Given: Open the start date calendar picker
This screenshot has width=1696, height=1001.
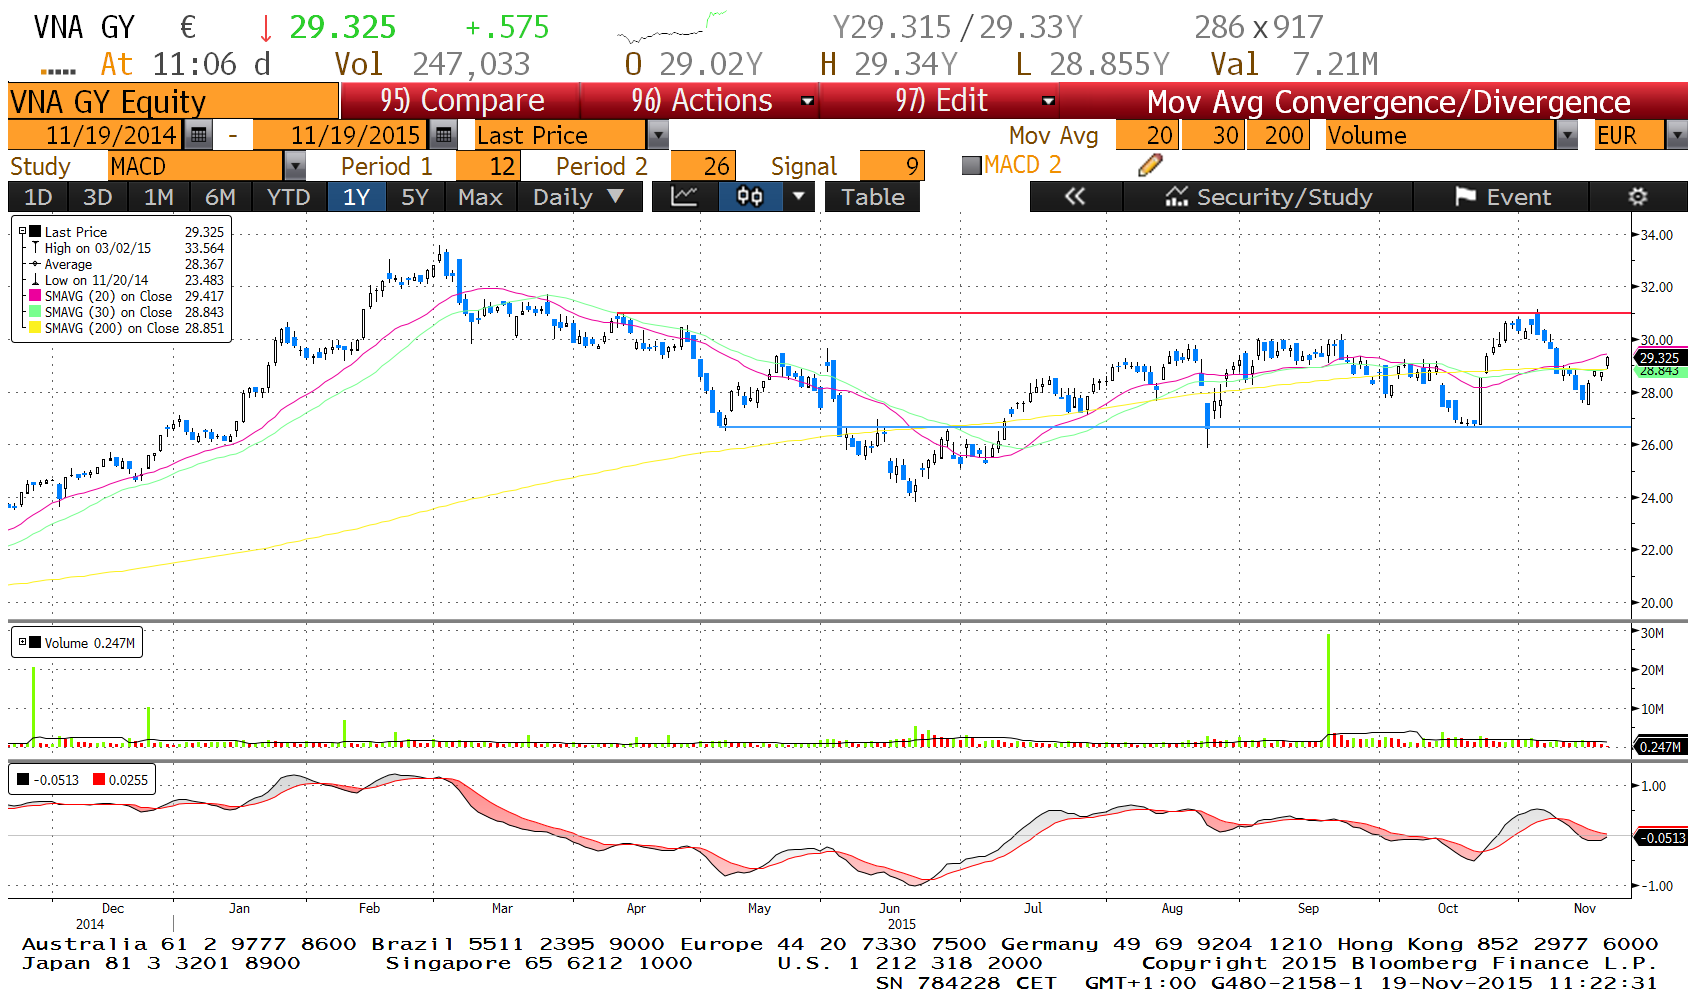Looking at the screenshot, I should (199, 135).
